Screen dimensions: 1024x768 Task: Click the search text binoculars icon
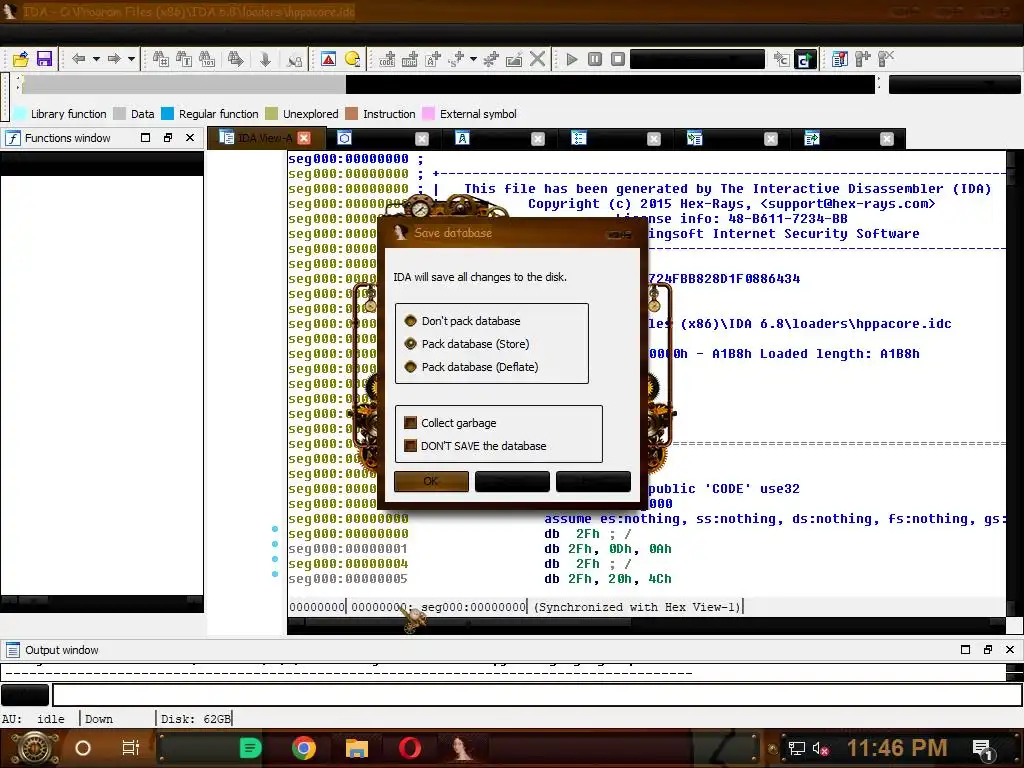click(x=184, y=59)
